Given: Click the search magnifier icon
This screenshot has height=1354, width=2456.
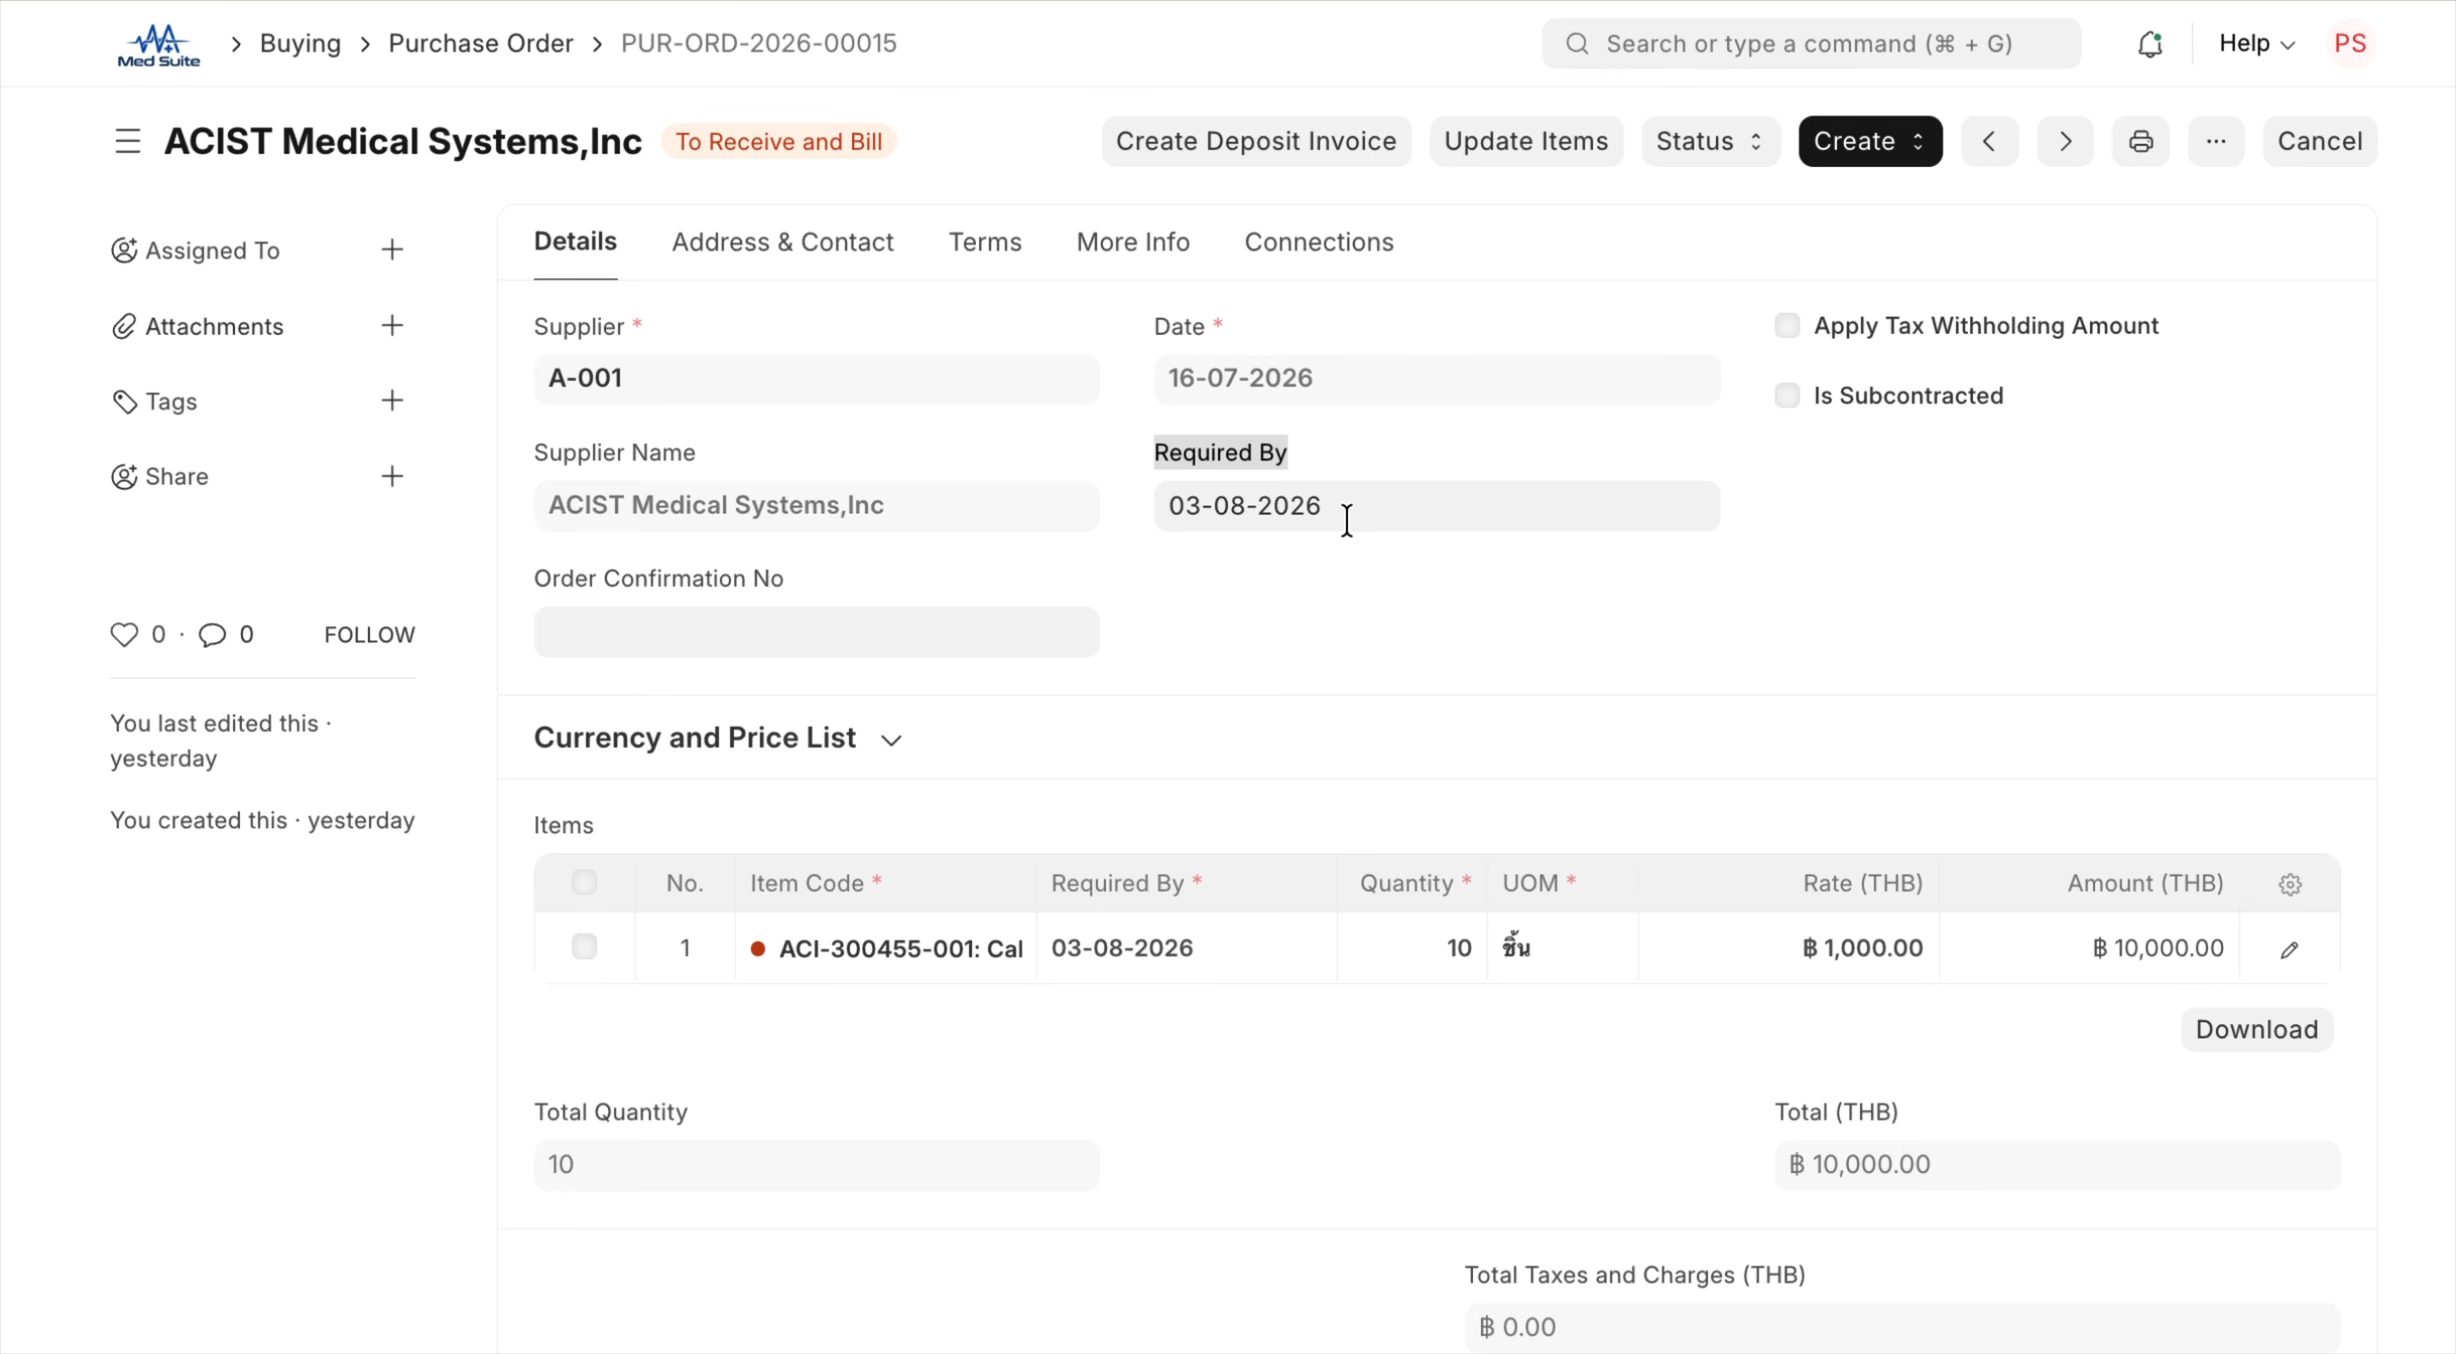Looking at the screenshot, I should (1577, 44).
